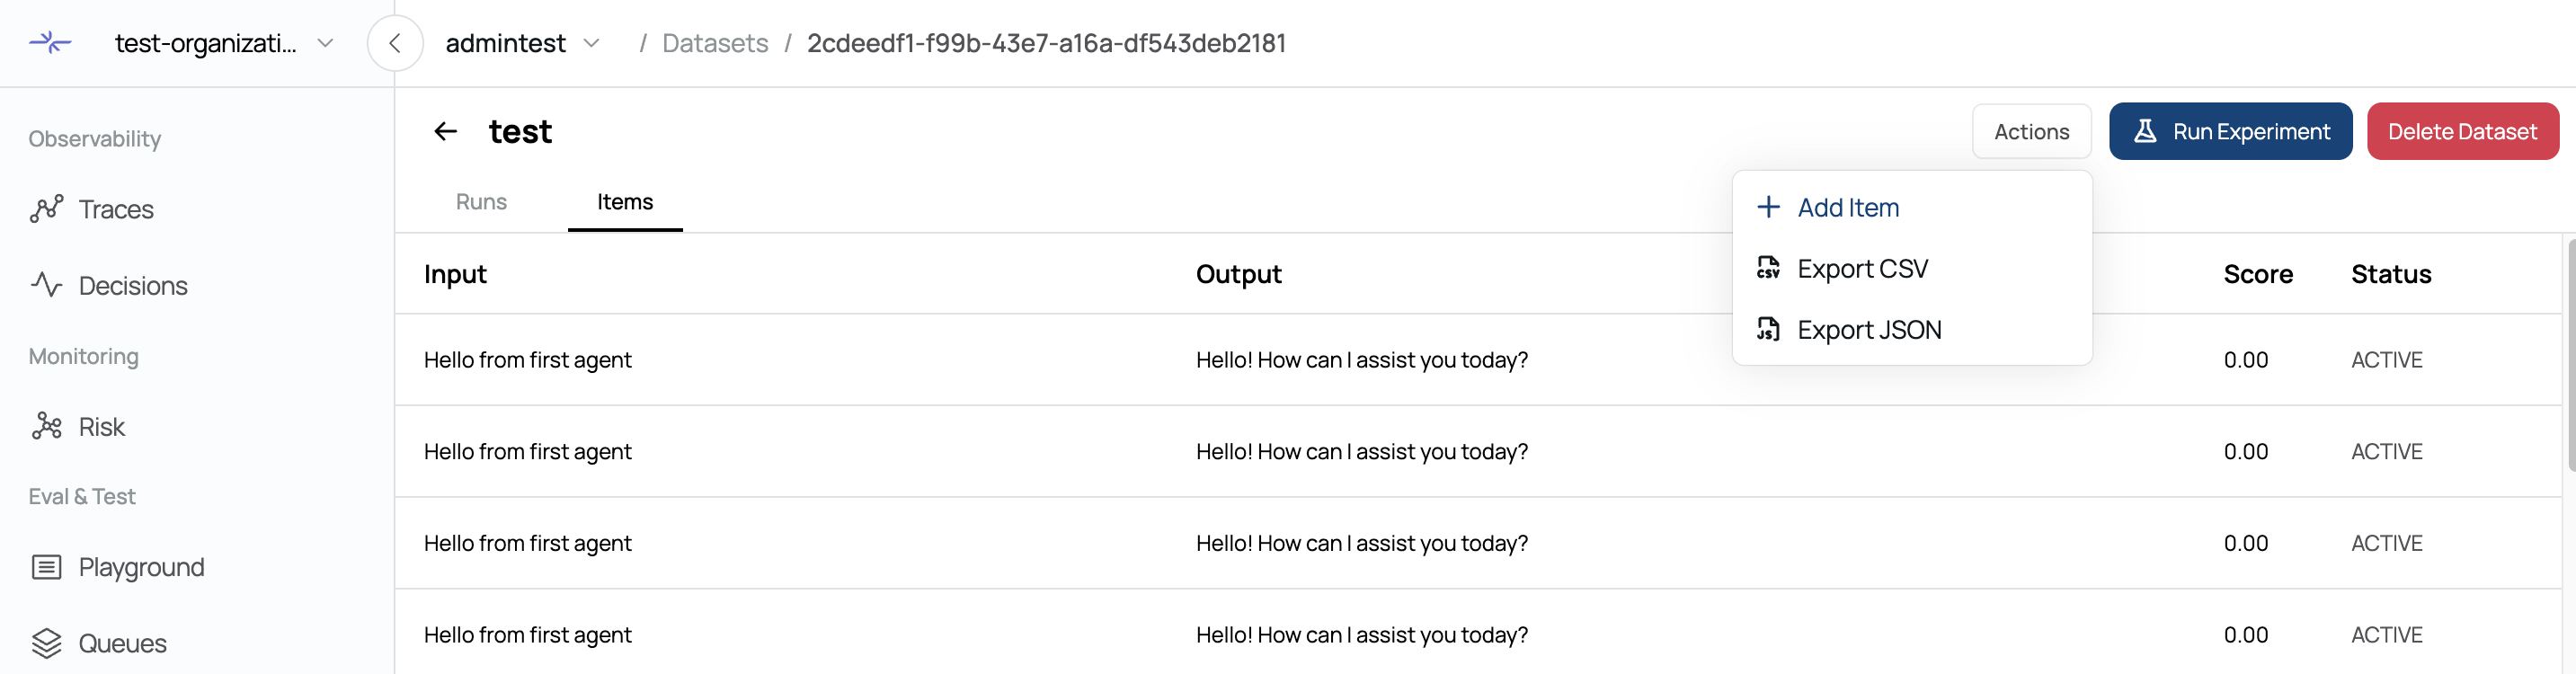Screen dimensions: 2576x674
Task: Click the app logo at top left
Action: coord(50,42)
